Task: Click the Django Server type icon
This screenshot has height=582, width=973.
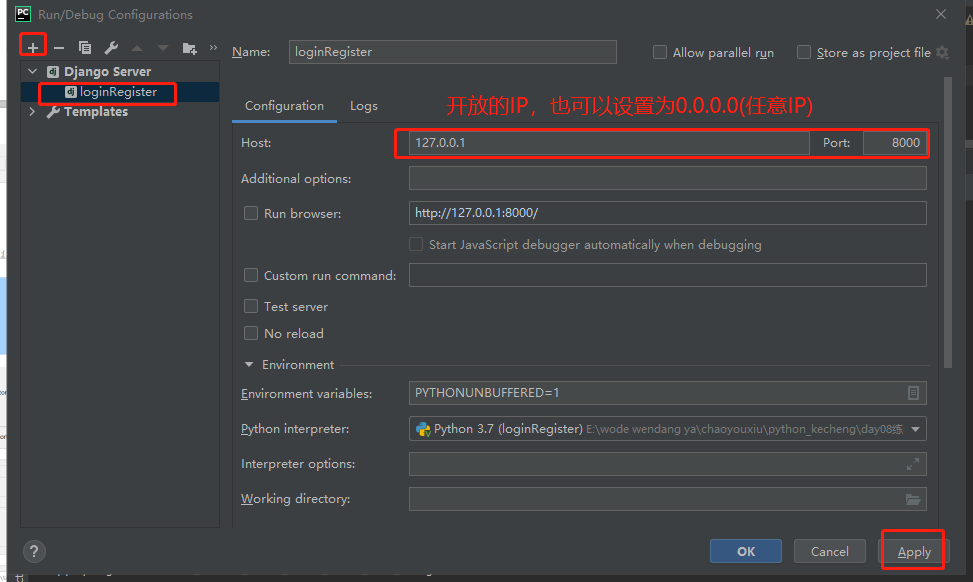Action: click(53, 71)
